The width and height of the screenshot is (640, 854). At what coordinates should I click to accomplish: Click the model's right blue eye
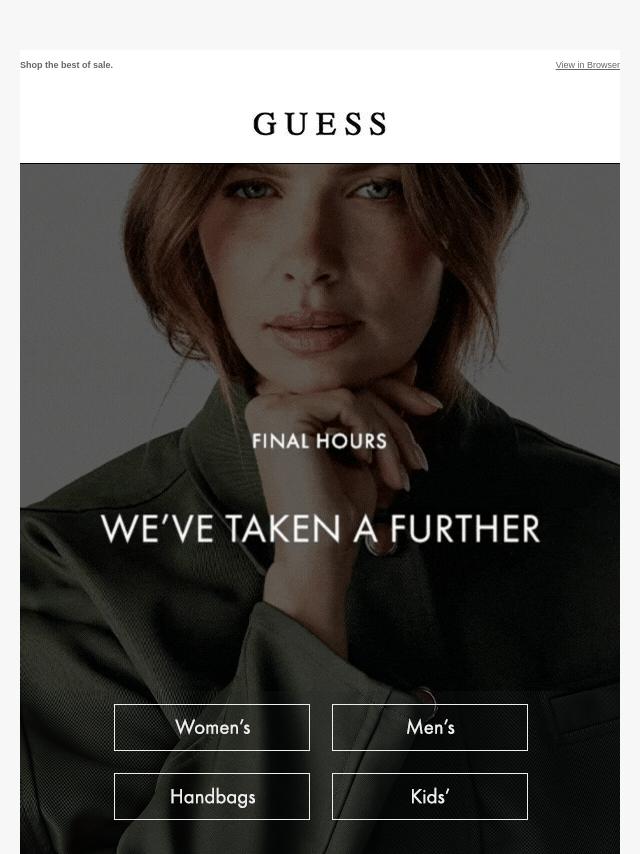377,190
